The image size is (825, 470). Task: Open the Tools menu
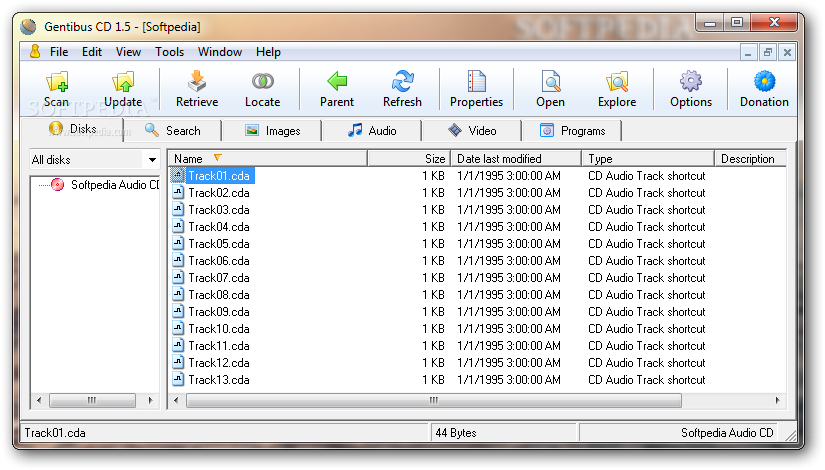pyautogui.click(x=169, y=52)
